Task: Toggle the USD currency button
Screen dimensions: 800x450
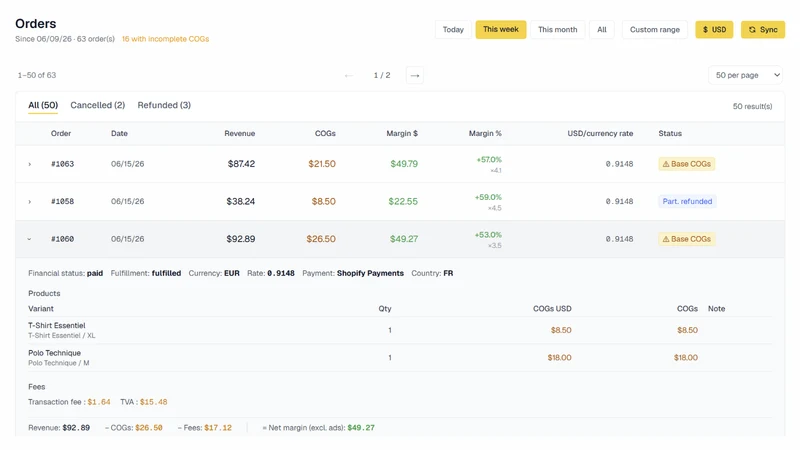Action: pyautogui.click(x=714, y=30)
